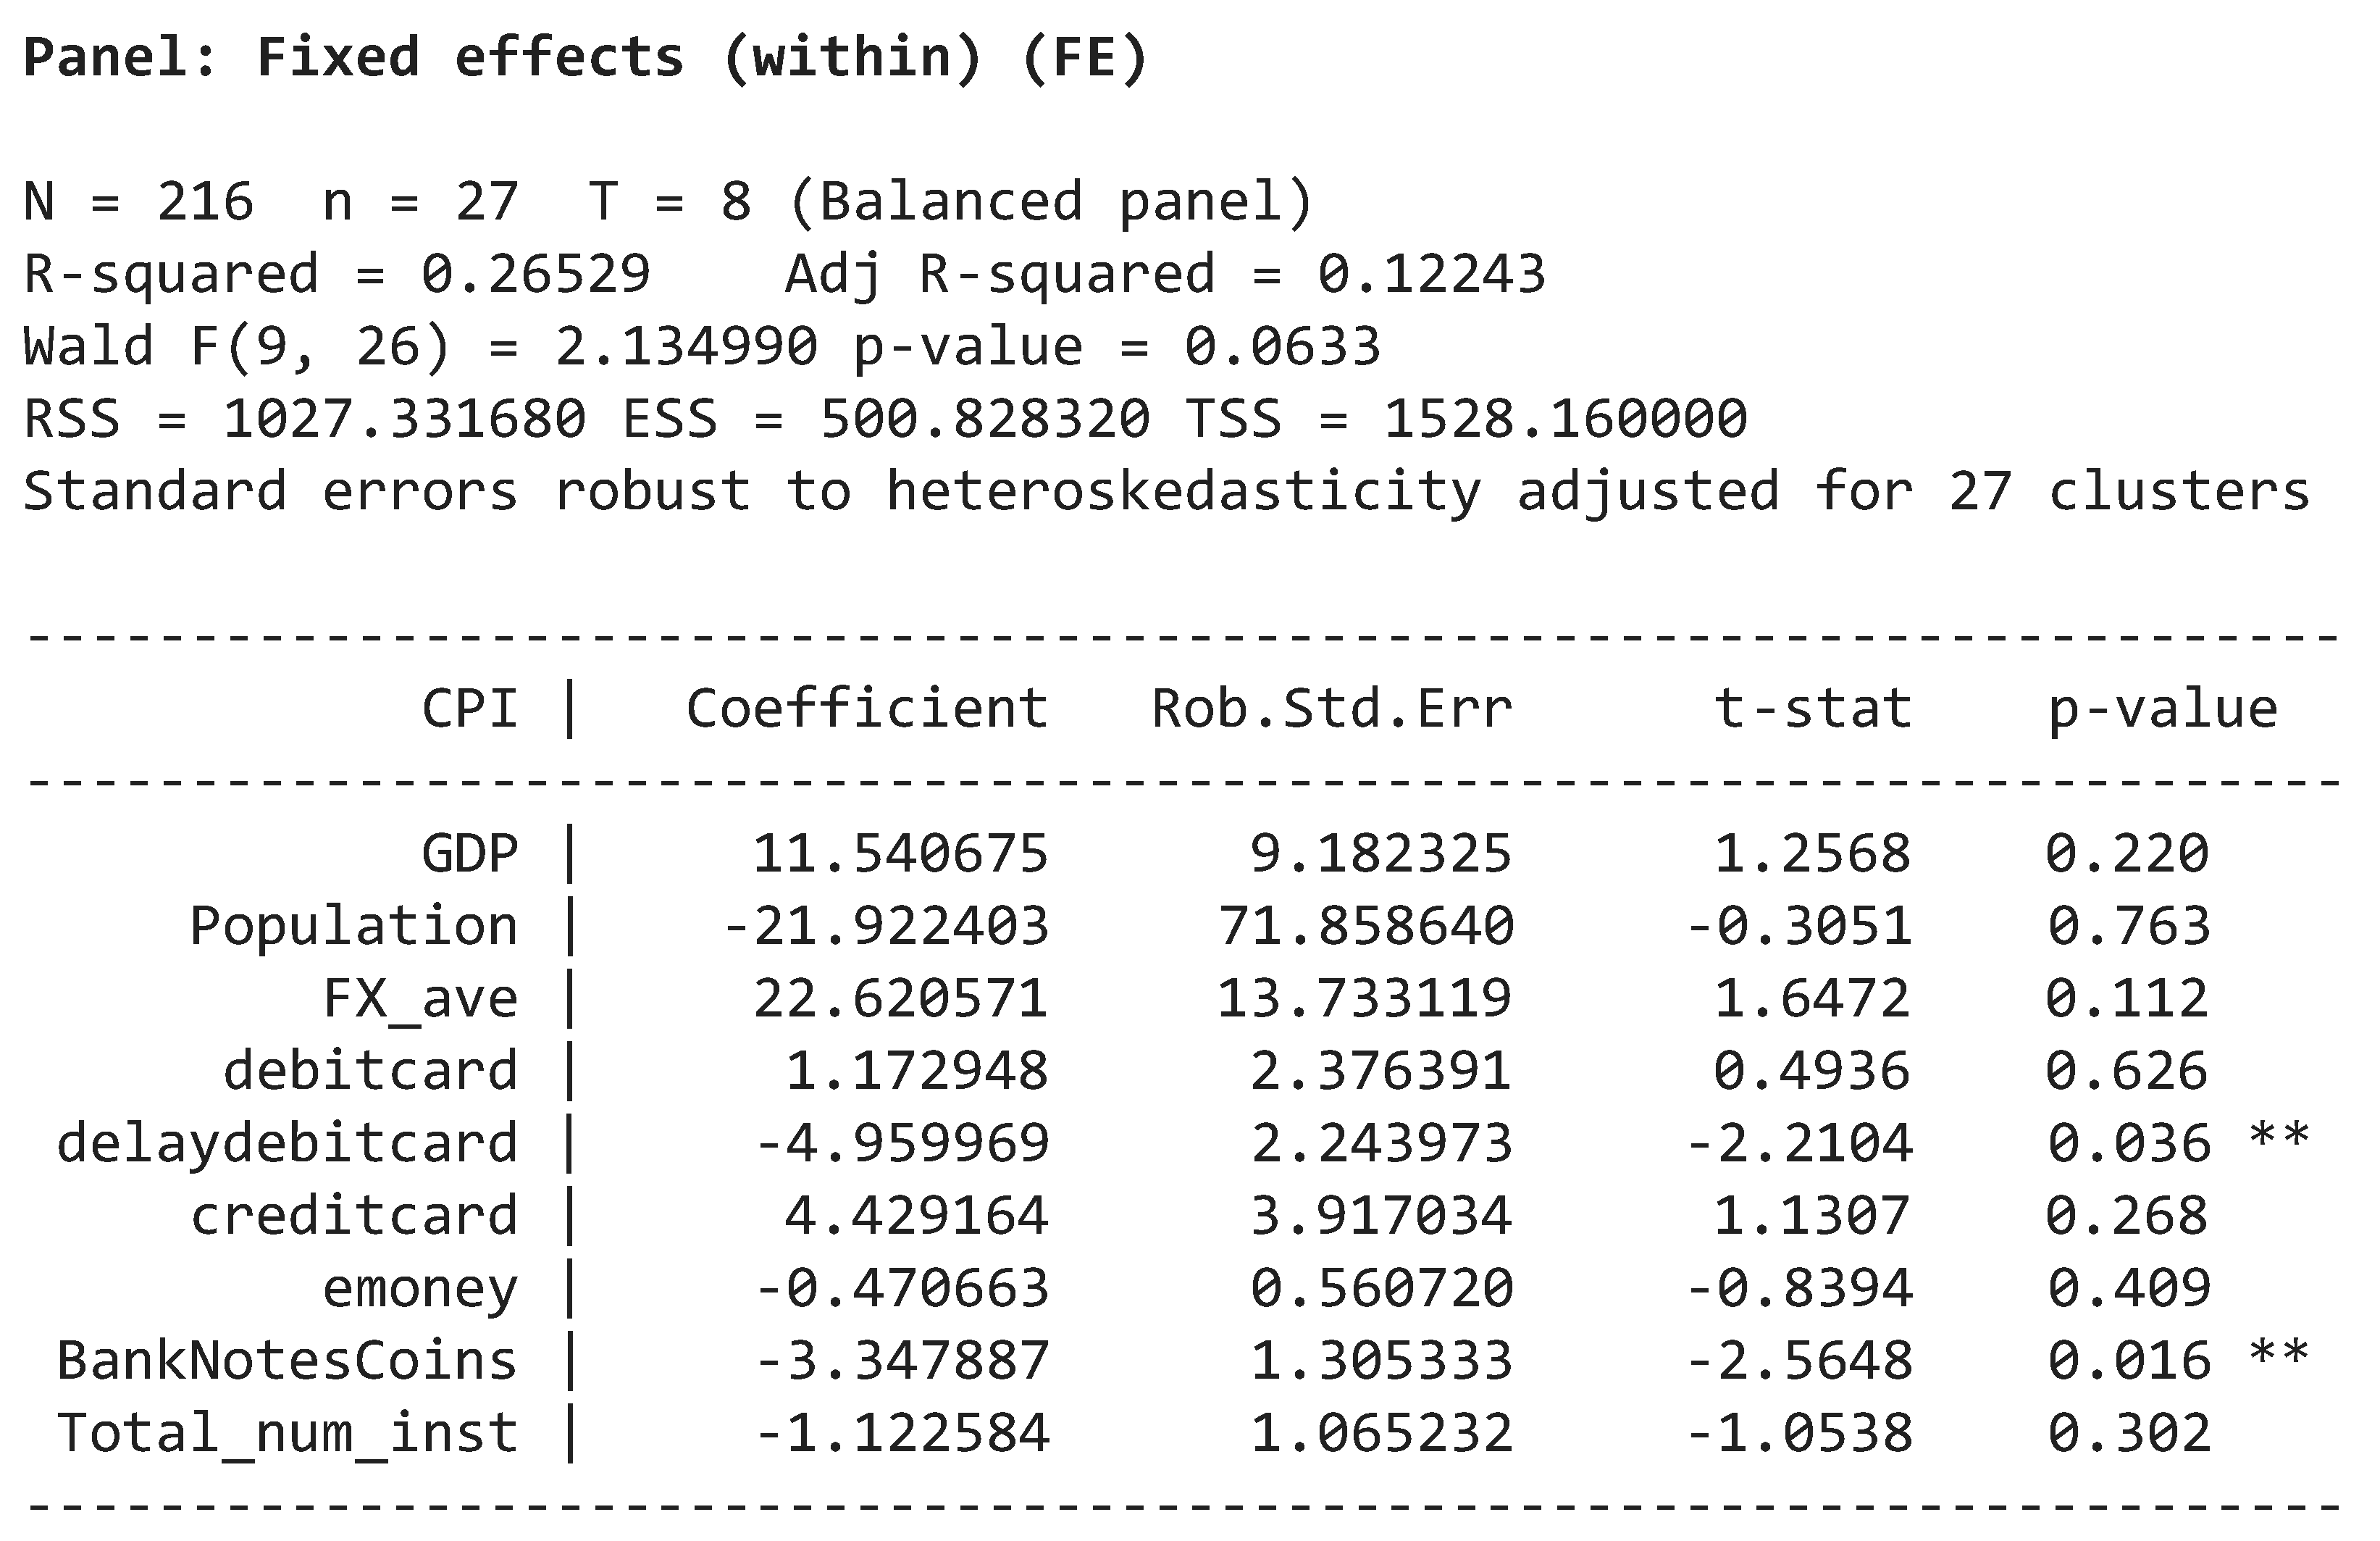The height and width of the screenshot is (1541, 2380).
Task: Click the Wald F statistic value 2.134990
Action: point(686,347)
